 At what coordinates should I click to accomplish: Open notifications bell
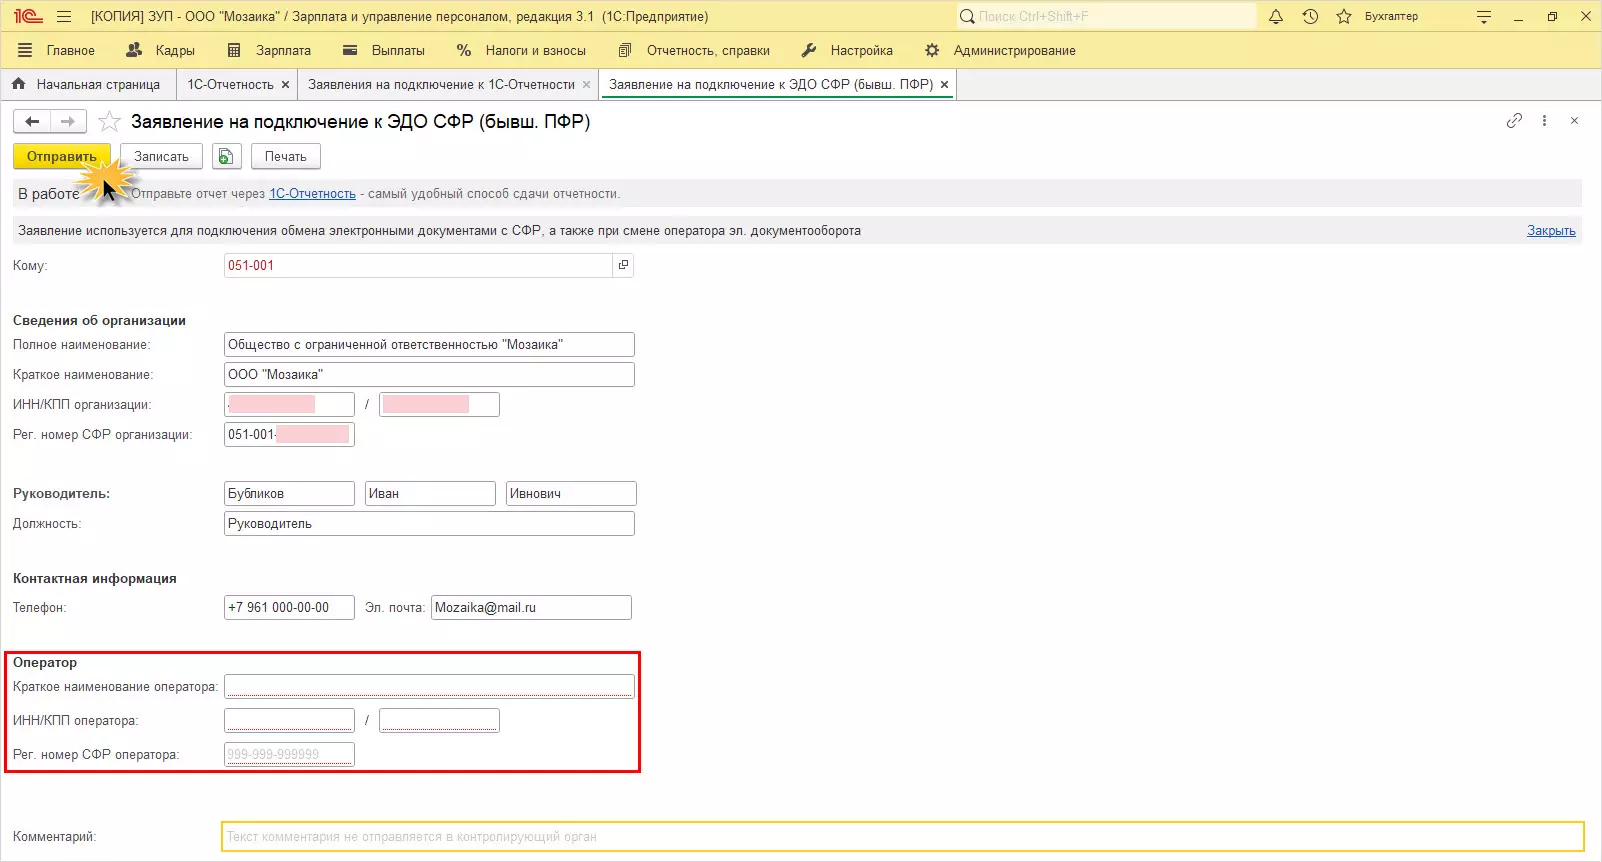(1276, 17)
